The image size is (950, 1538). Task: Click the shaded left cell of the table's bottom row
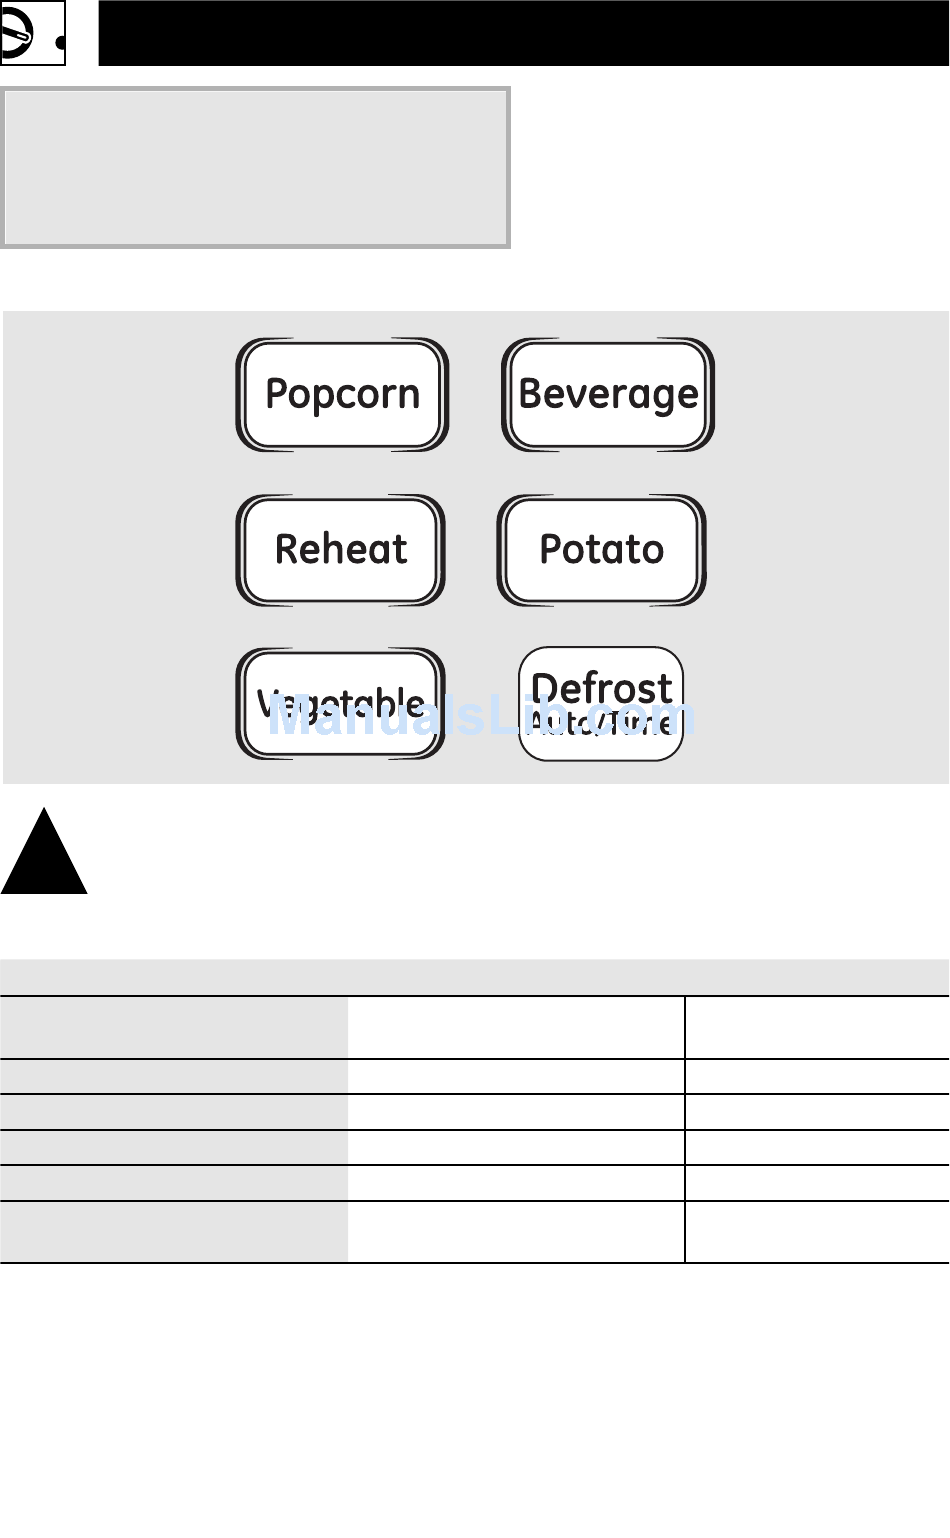174,1232
